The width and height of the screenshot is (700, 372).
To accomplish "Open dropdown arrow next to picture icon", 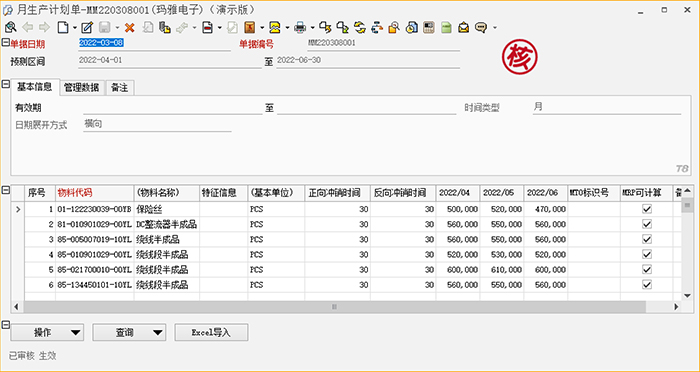I will pos(287,28).
